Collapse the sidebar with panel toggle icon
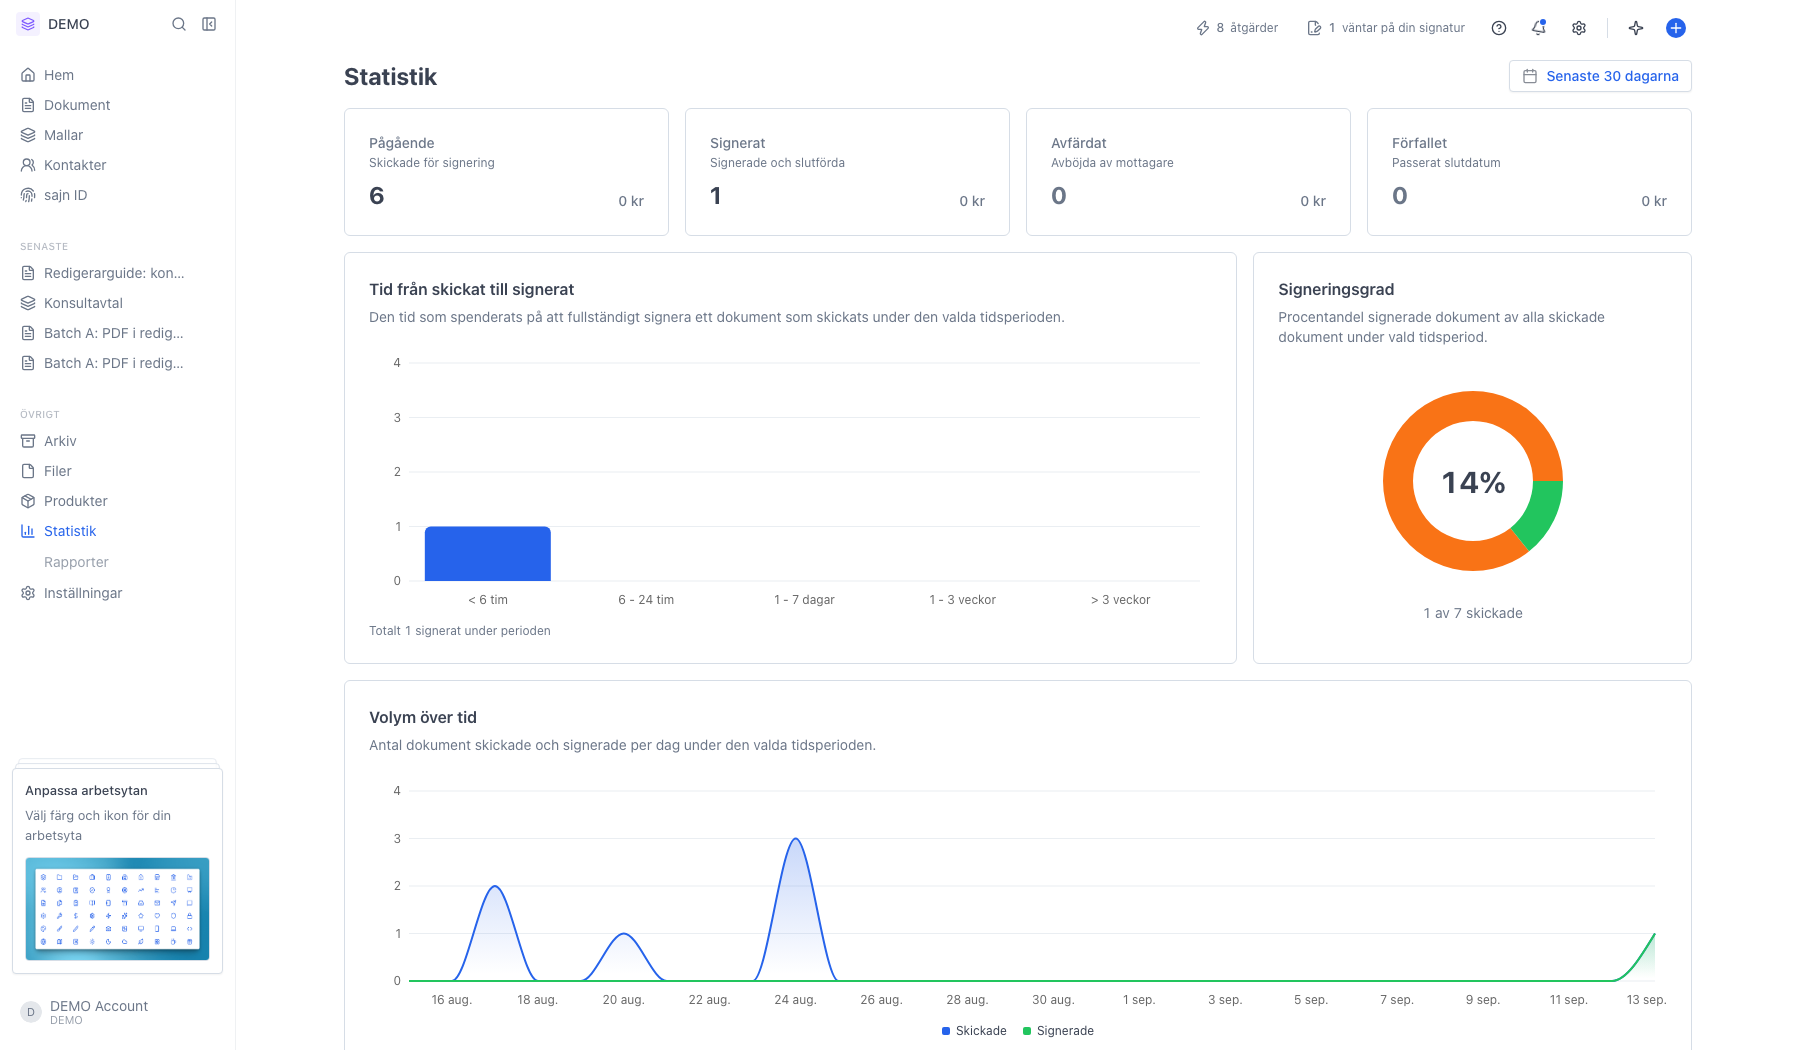Viewport: 1800px width, 1050px height. coord(209,24)
